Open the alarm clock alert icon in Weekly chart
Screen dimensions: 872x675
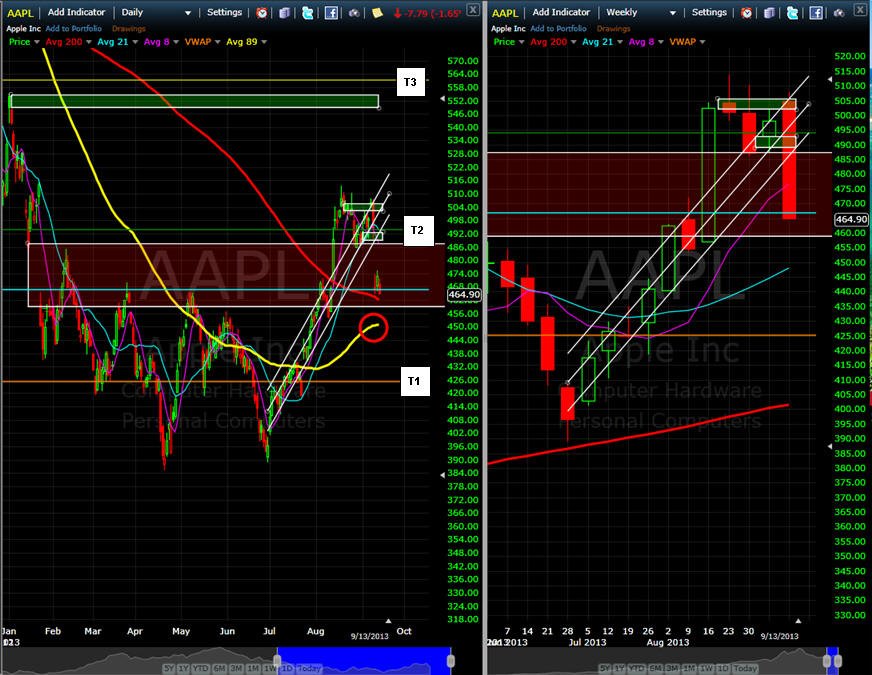click(x=747, y=12)
